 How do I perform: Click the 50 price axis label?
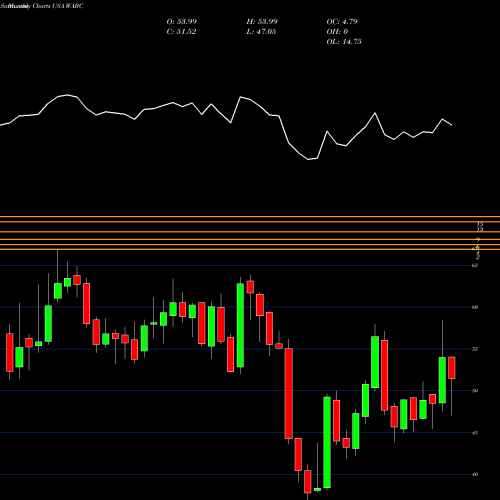click(x=475, y=391)
